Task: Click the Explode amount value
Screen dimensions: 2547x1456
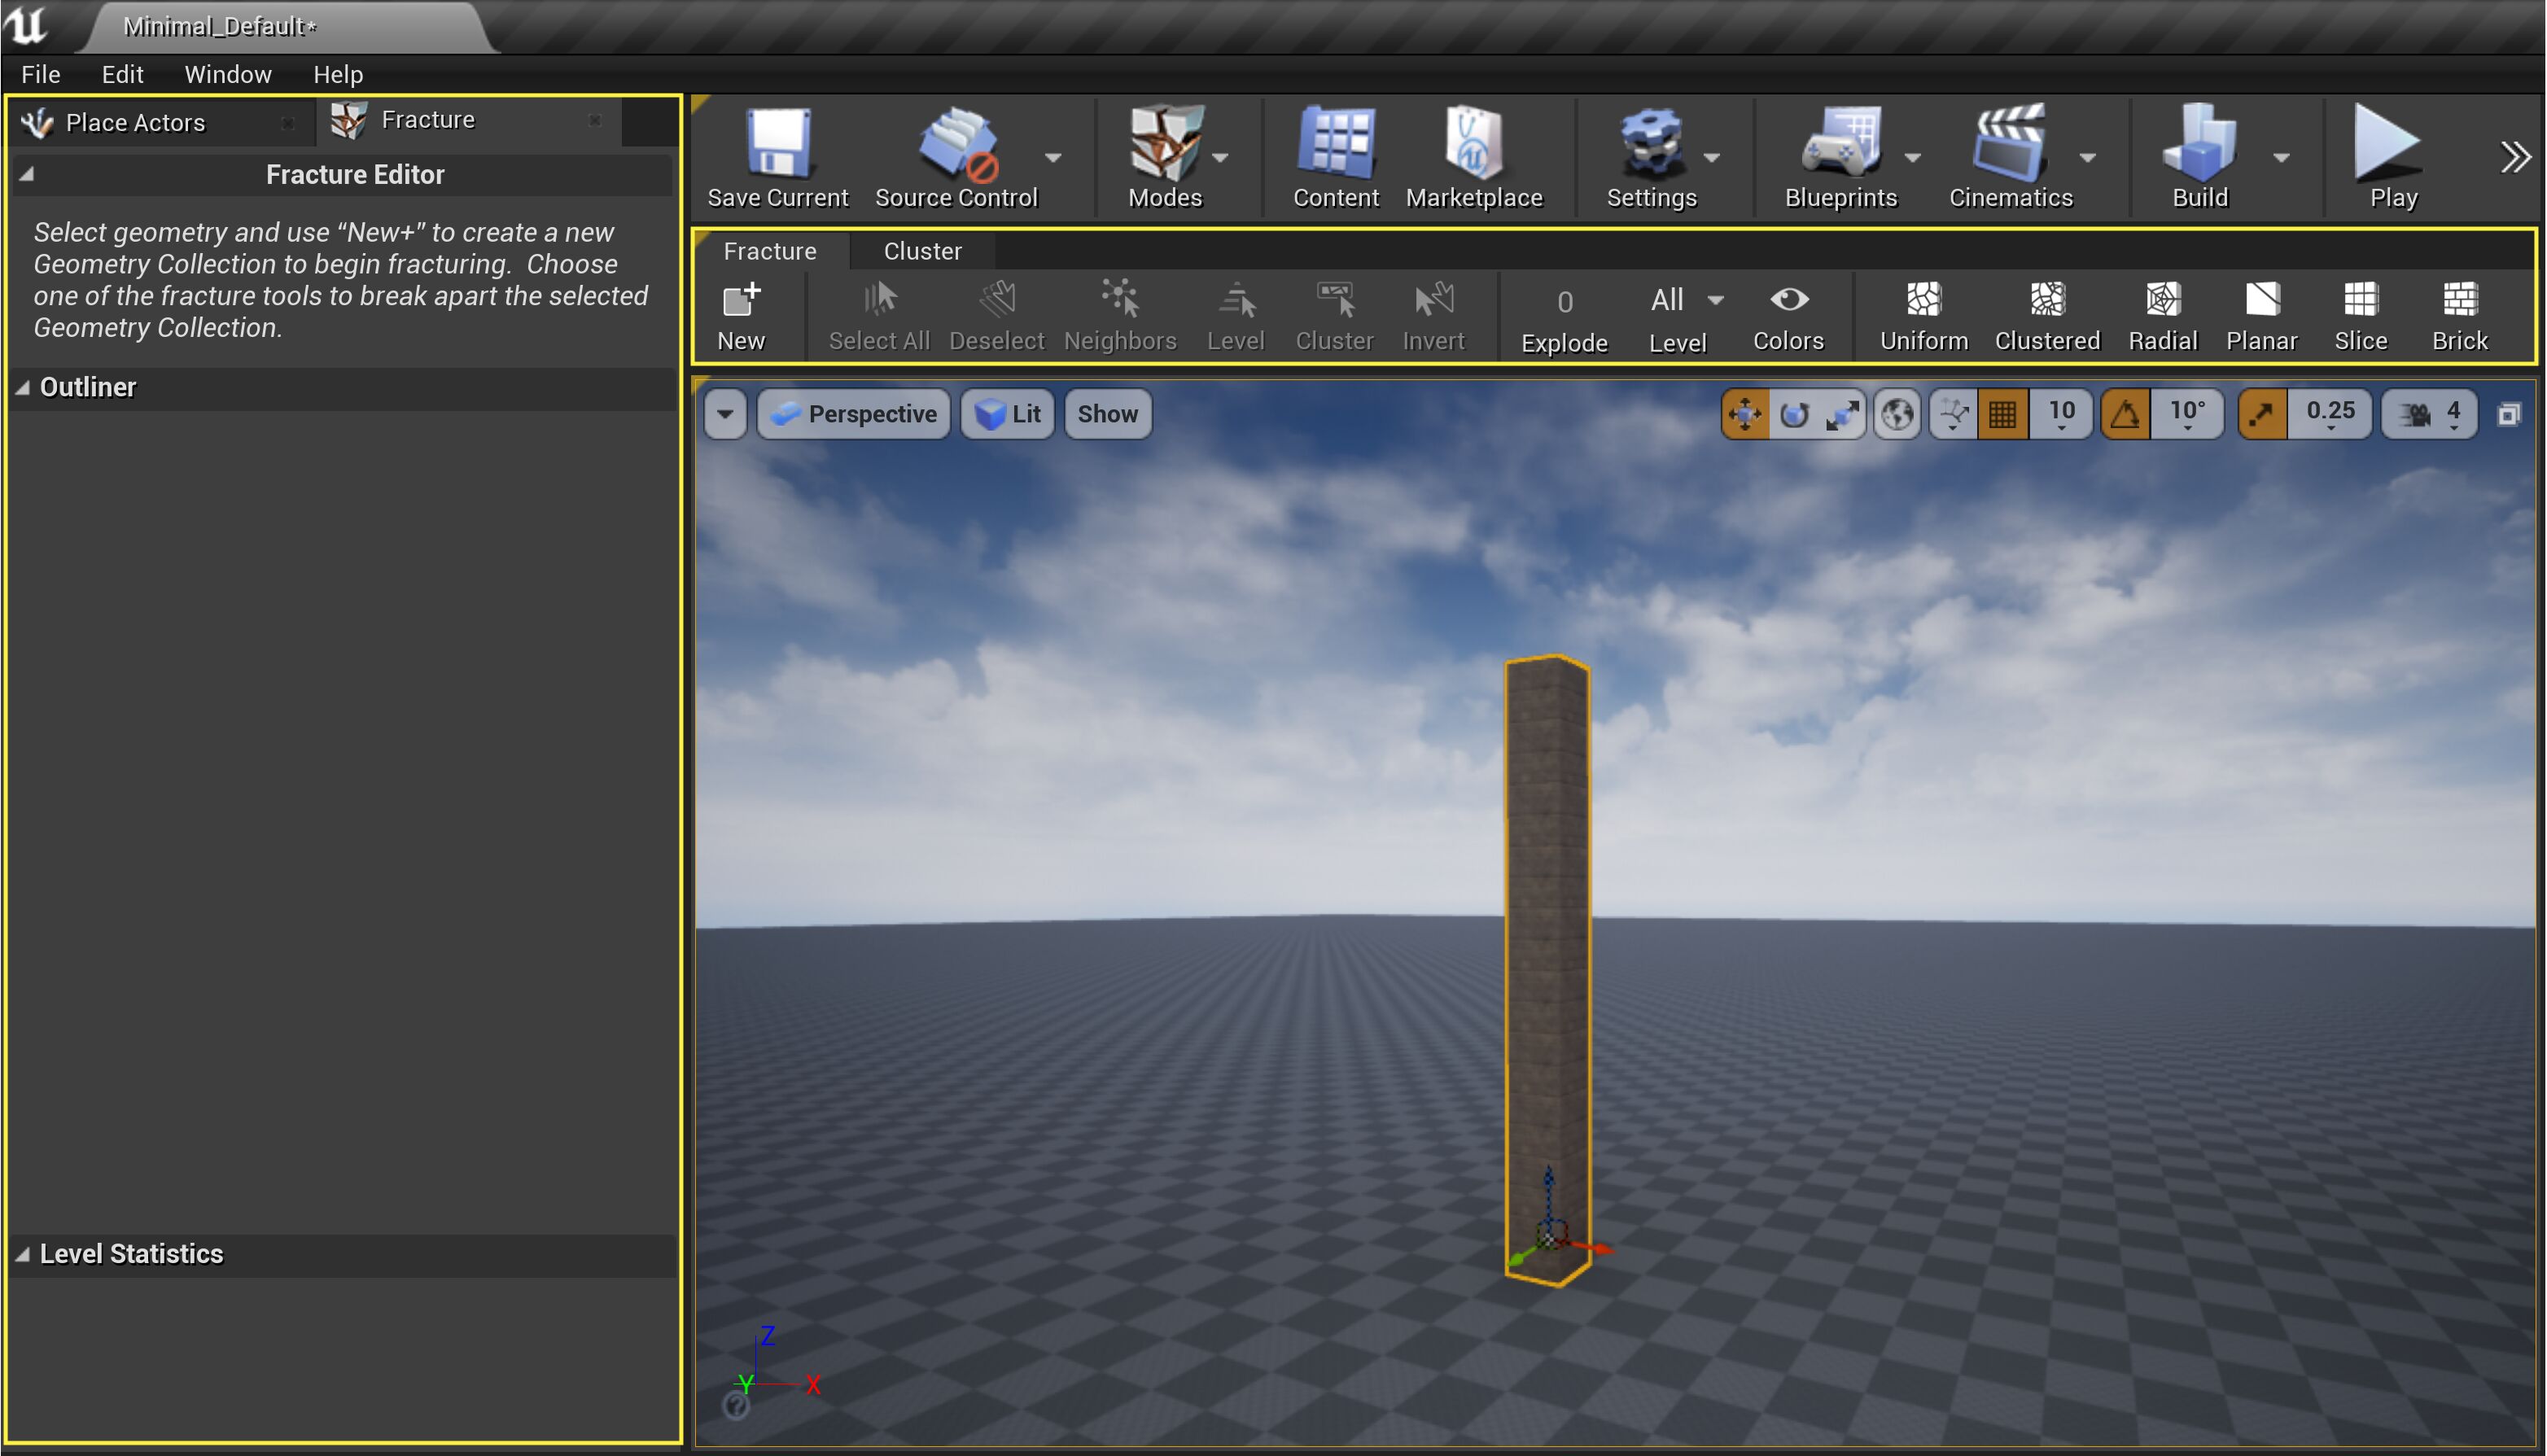Action: pos(1565,302)
